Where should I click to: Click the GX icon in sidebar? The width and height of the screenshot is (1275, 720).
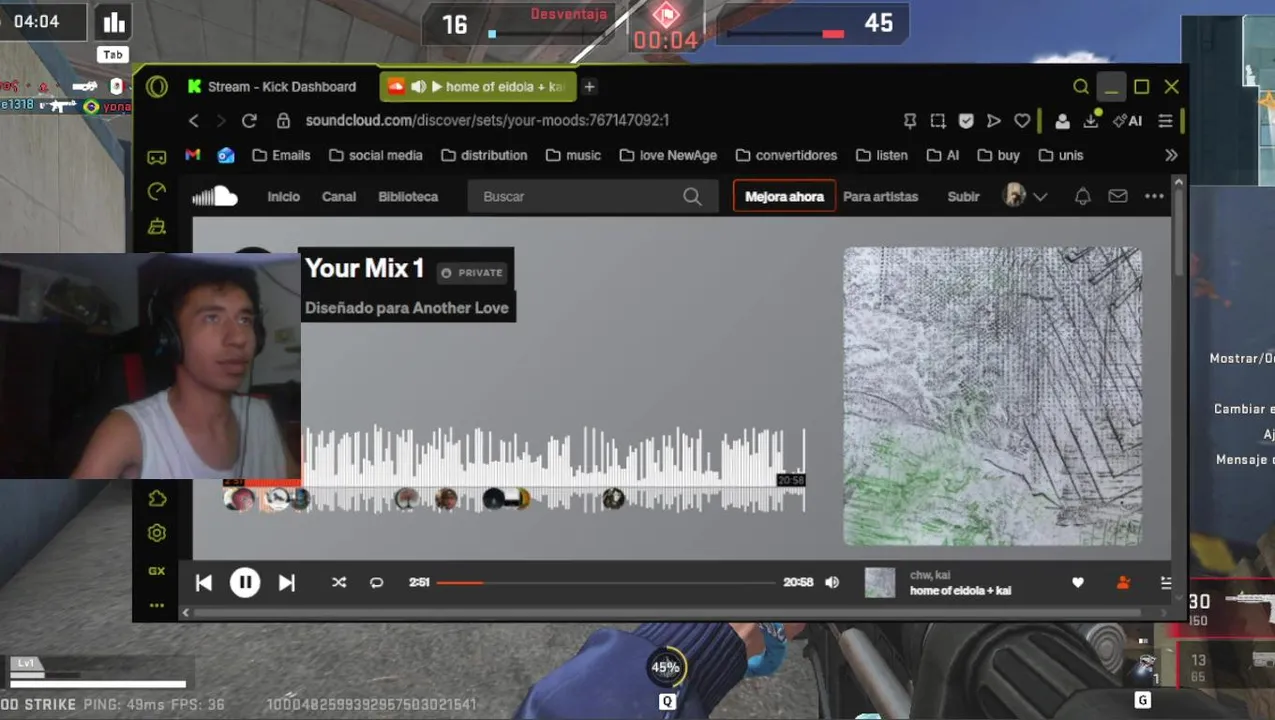pyautogui.click(x=157, y=571)
